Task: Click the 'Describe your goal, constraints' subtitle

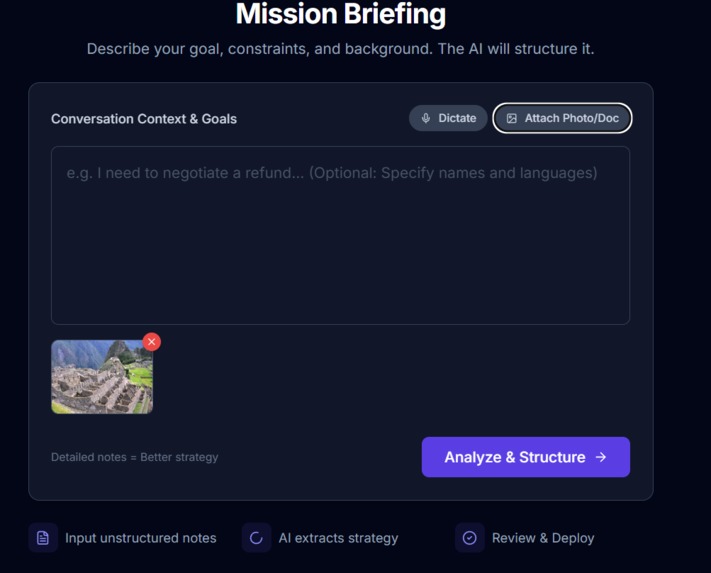Action: (x=341, y=49)
